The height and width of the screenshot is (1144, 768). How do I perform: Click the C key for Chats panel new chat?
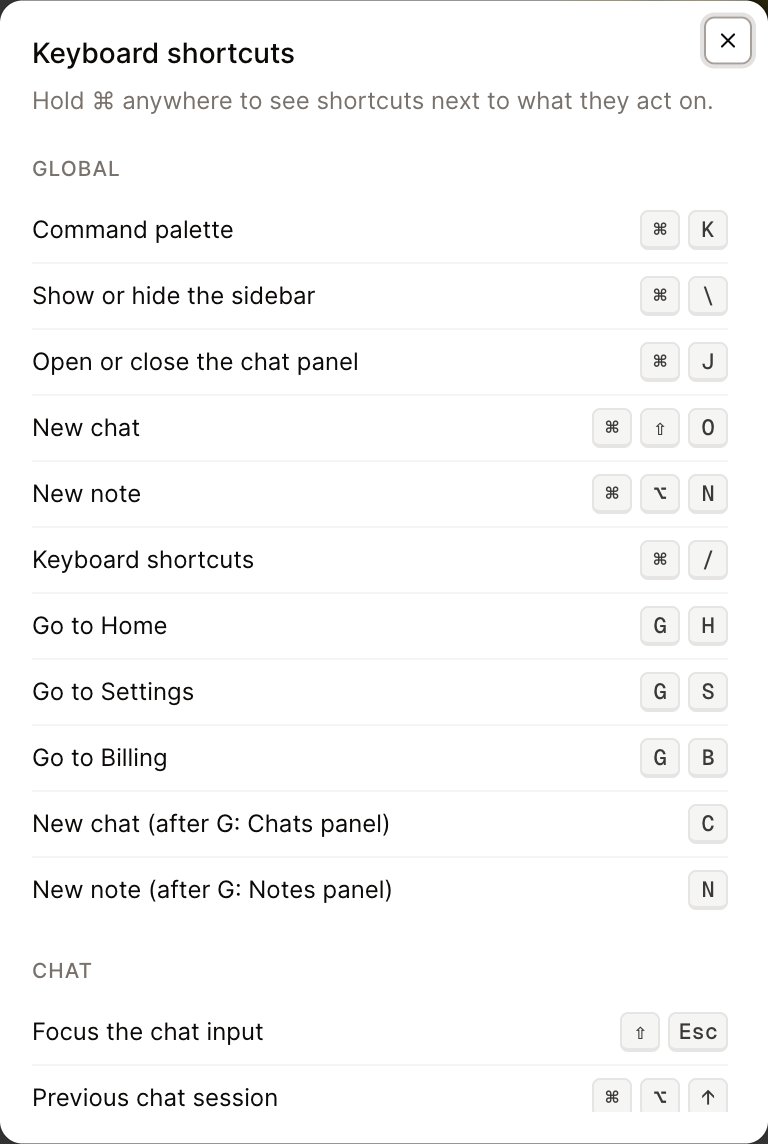707,824
